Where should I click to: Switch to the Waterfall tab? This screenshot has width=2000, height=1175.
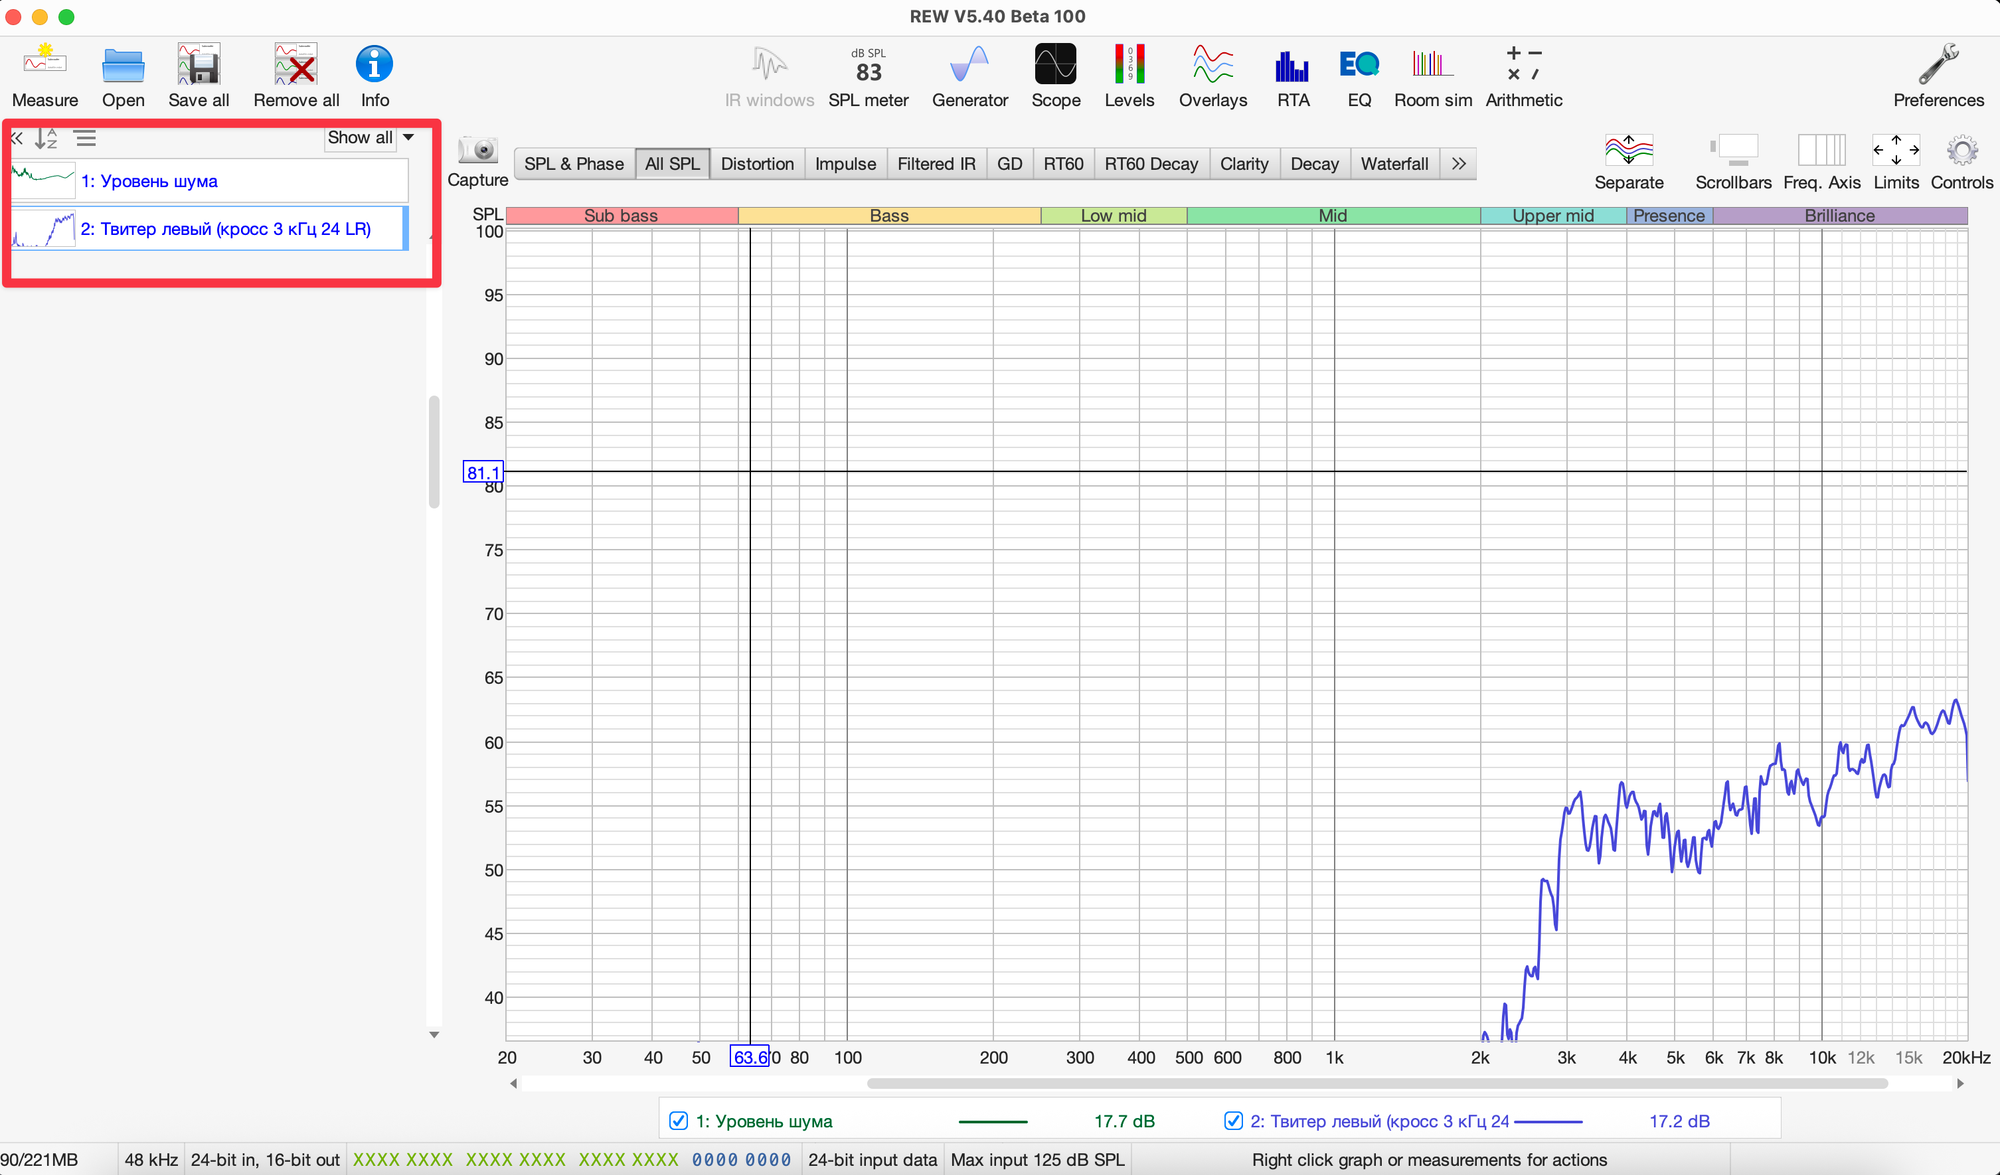pos(1394,164)
